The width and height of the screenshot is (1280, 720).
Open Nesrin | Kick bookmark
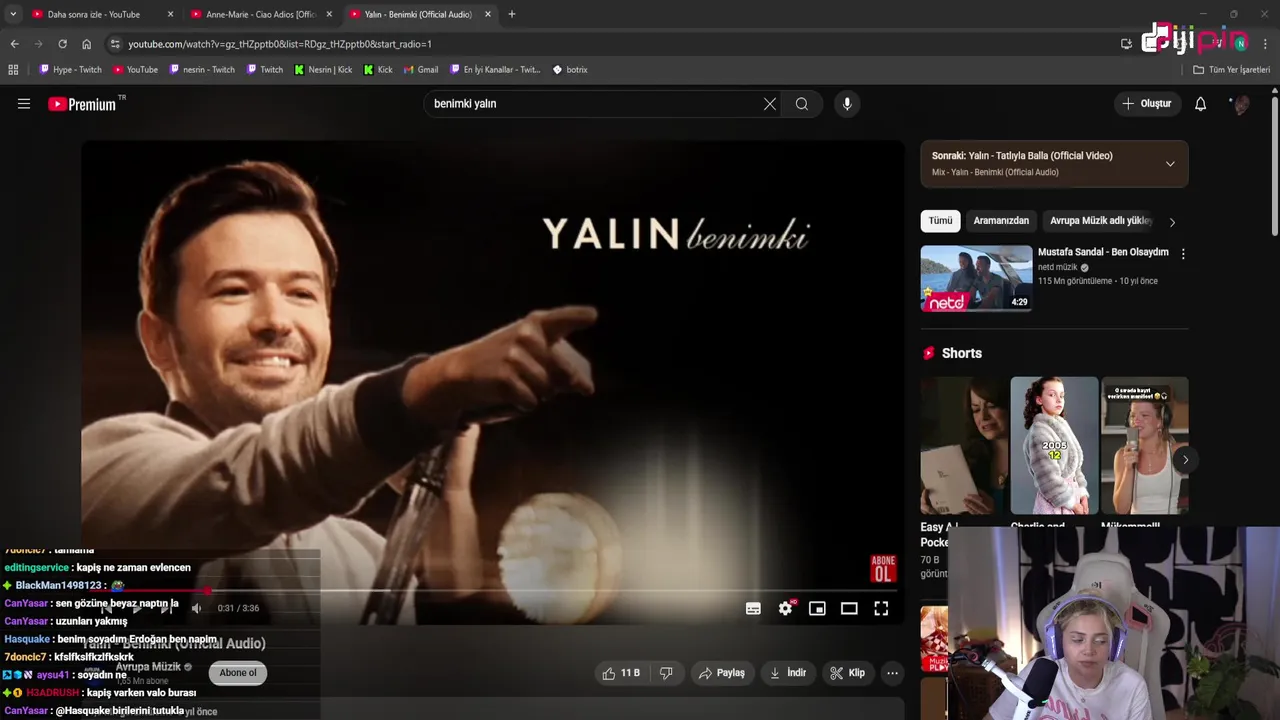[322, 70]
